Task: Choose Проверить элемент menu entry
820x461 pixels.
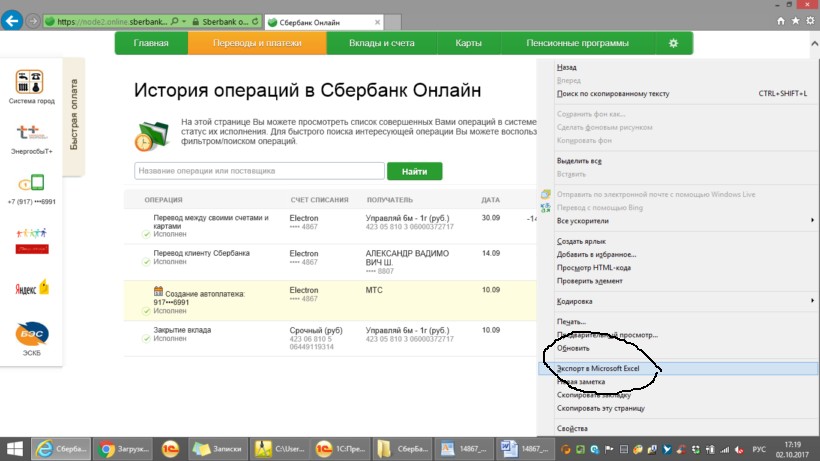Action: [589, 281]
